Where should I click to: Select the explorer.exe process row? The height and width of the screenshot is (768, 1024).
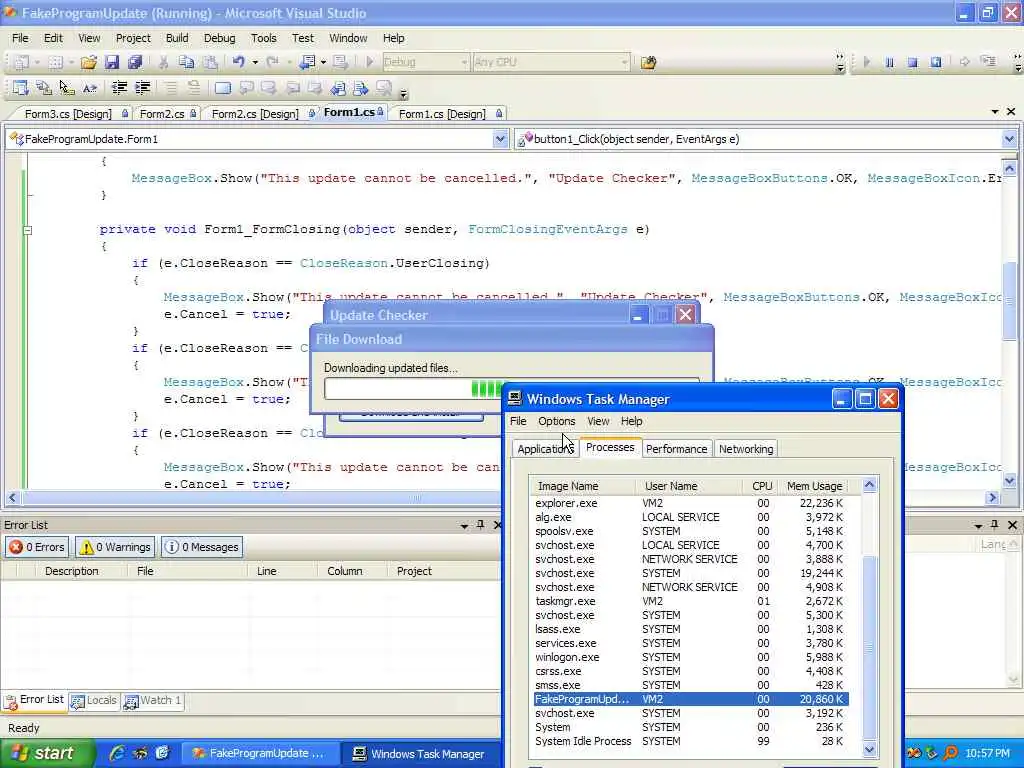pyautogui.click(x=690, y=503)
